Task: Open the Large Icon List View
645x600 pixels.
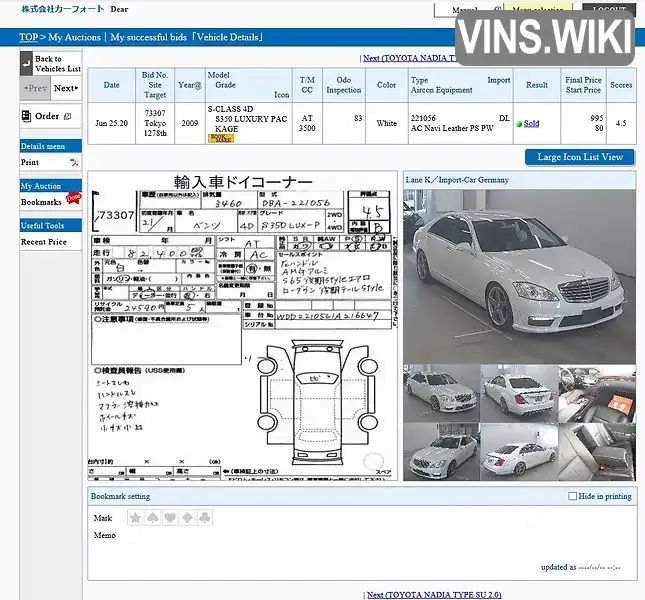Action: pyautogui.click(x=580, y=157)
